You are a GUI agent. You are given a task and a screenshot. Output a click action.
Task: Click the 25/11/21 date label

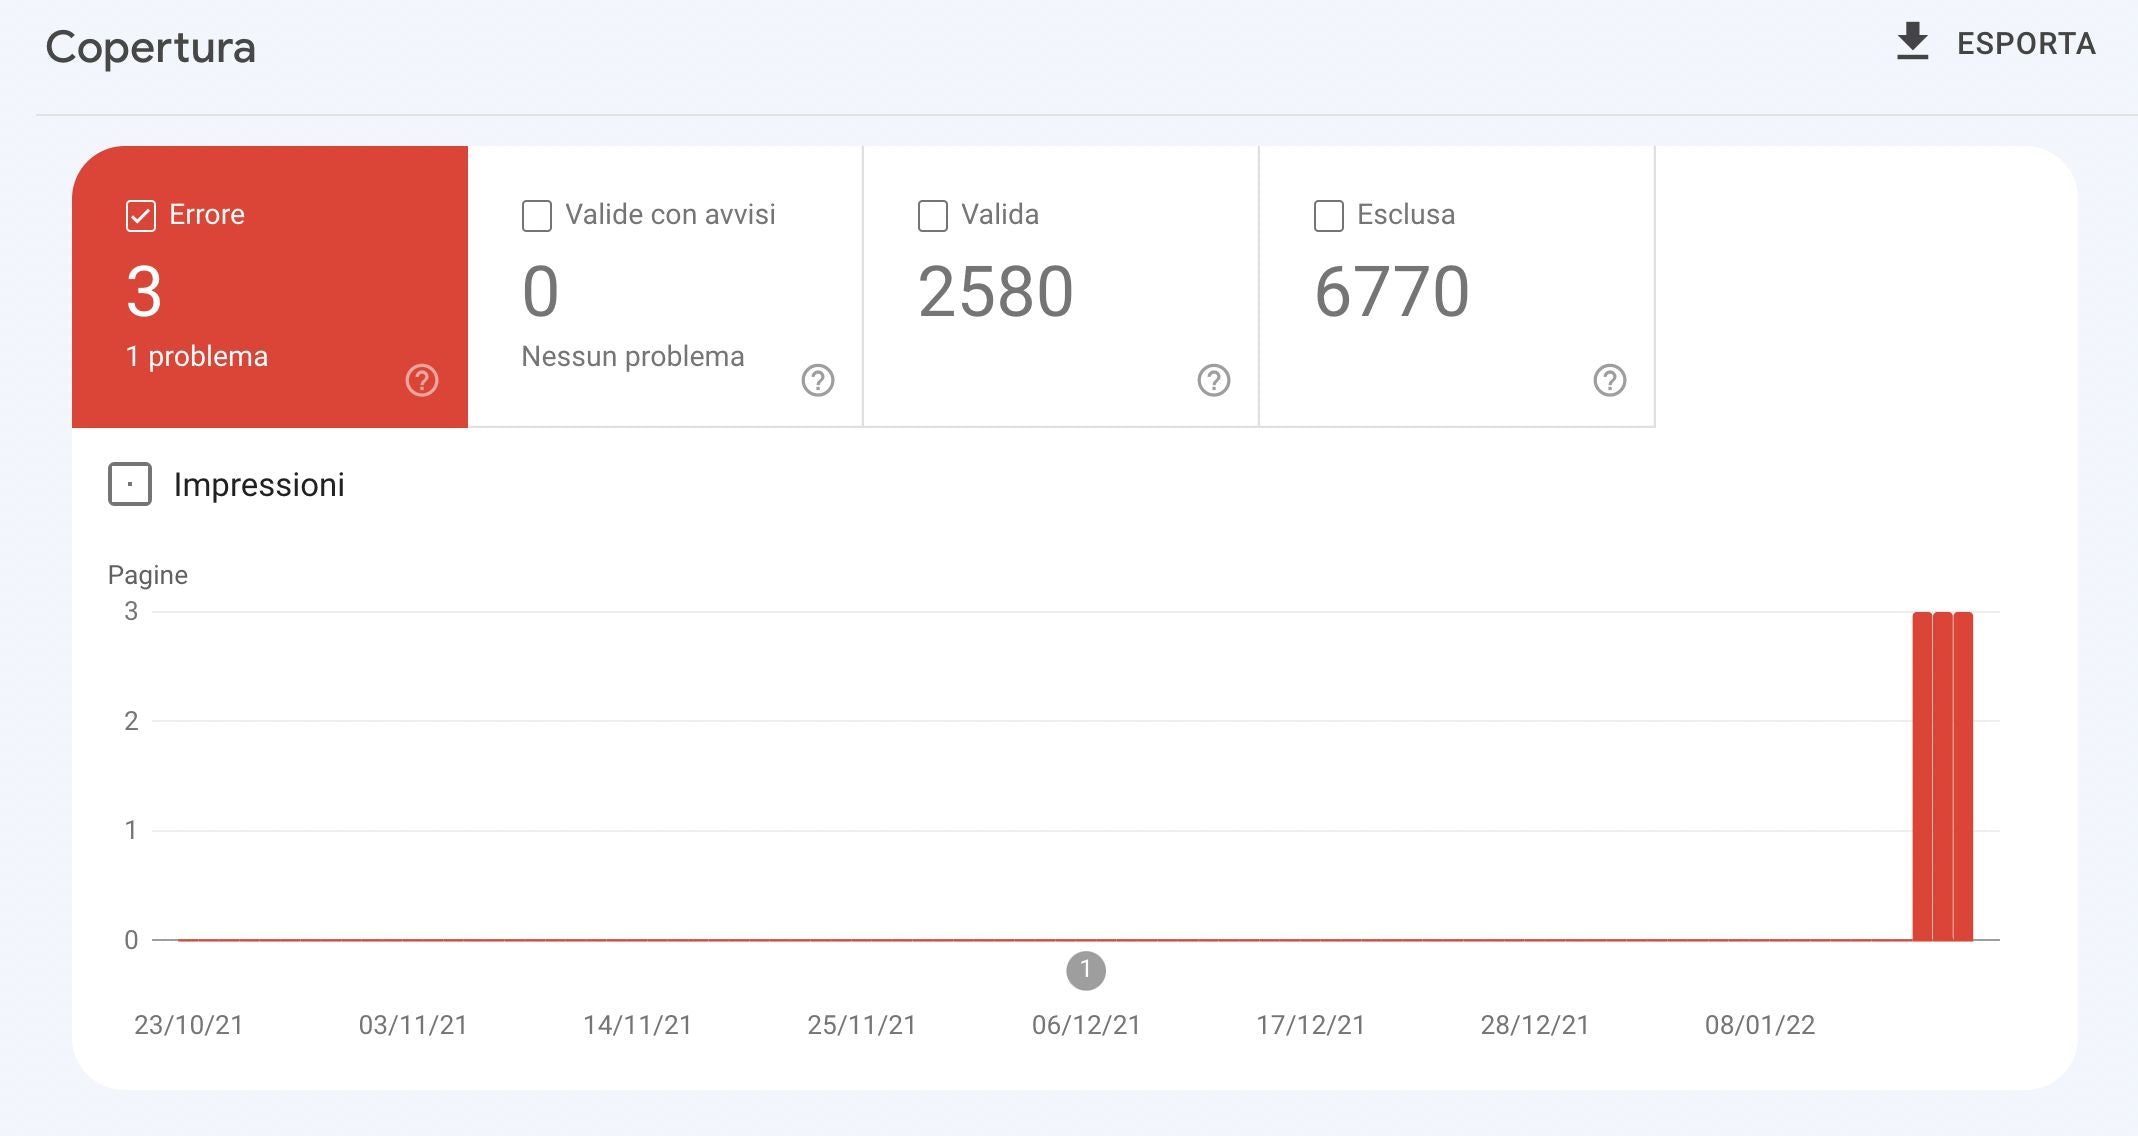pyautogui.click(x=862, y=1025)
